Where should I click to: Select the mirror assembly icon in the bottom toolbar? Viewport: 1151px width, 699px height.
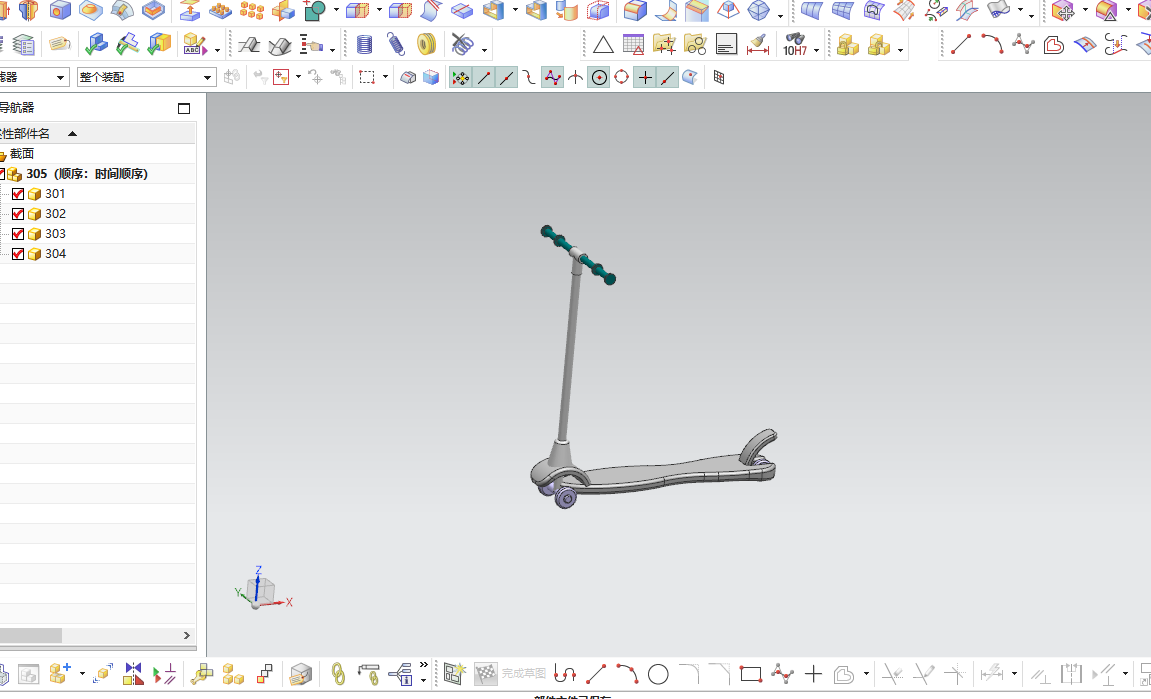click(x=134, y=673)
